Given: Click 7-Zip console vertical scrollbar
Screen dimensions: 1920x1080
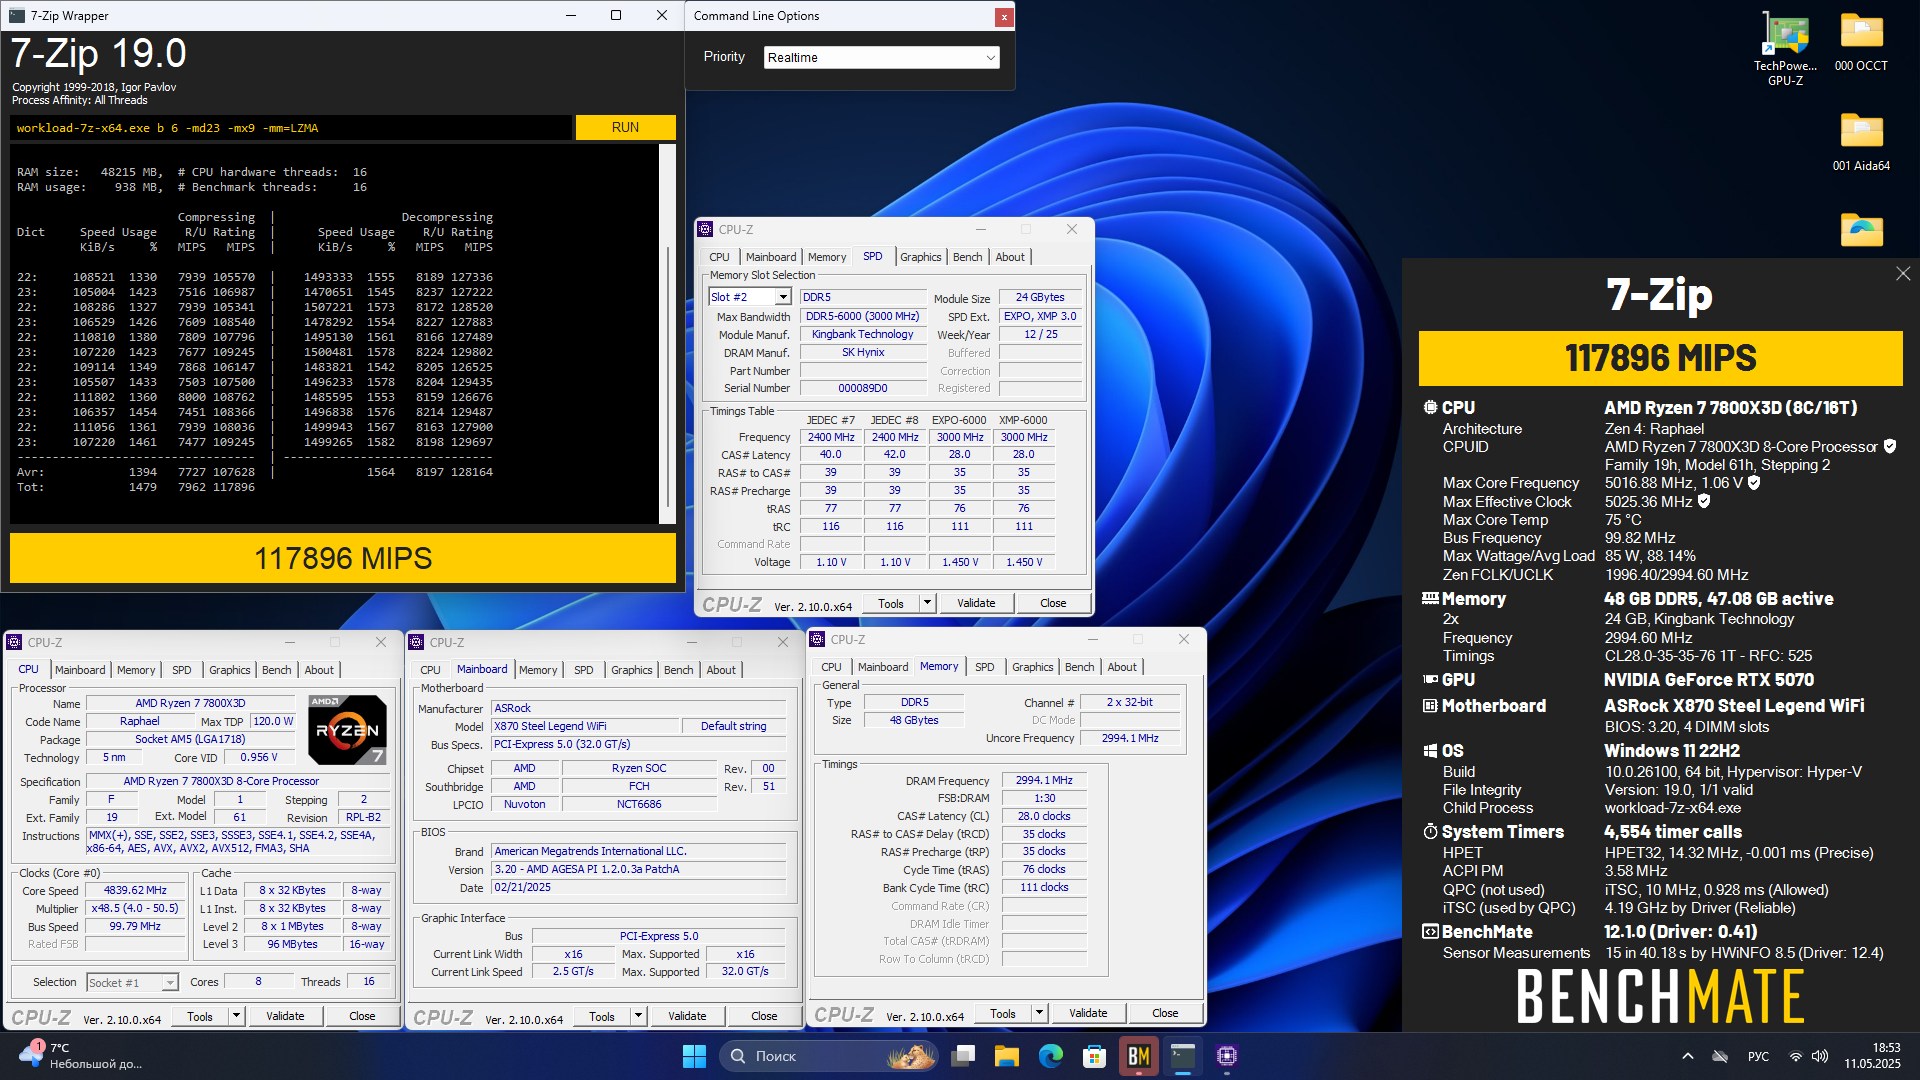Looking at the screenshot, I should click(667, 334).
